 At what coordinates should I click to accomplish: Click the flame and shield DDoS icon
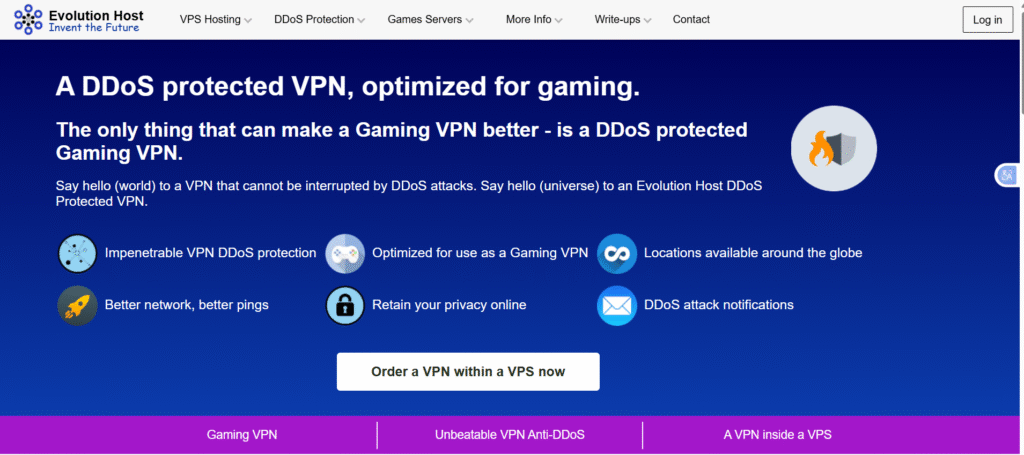click(833, 150)
